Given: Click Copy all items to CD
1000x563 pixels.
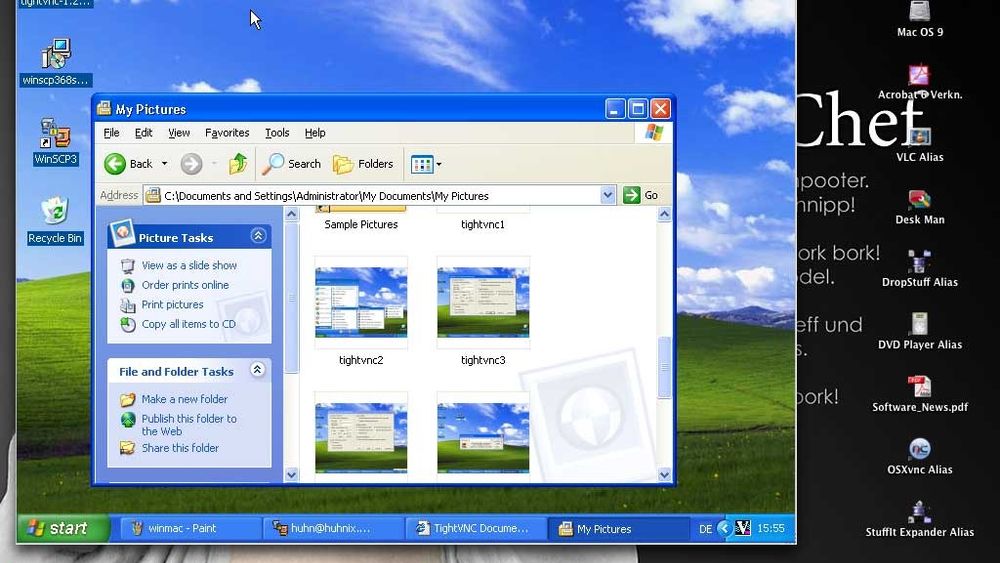Looking at the screenshot, I should tap(189, 324).
